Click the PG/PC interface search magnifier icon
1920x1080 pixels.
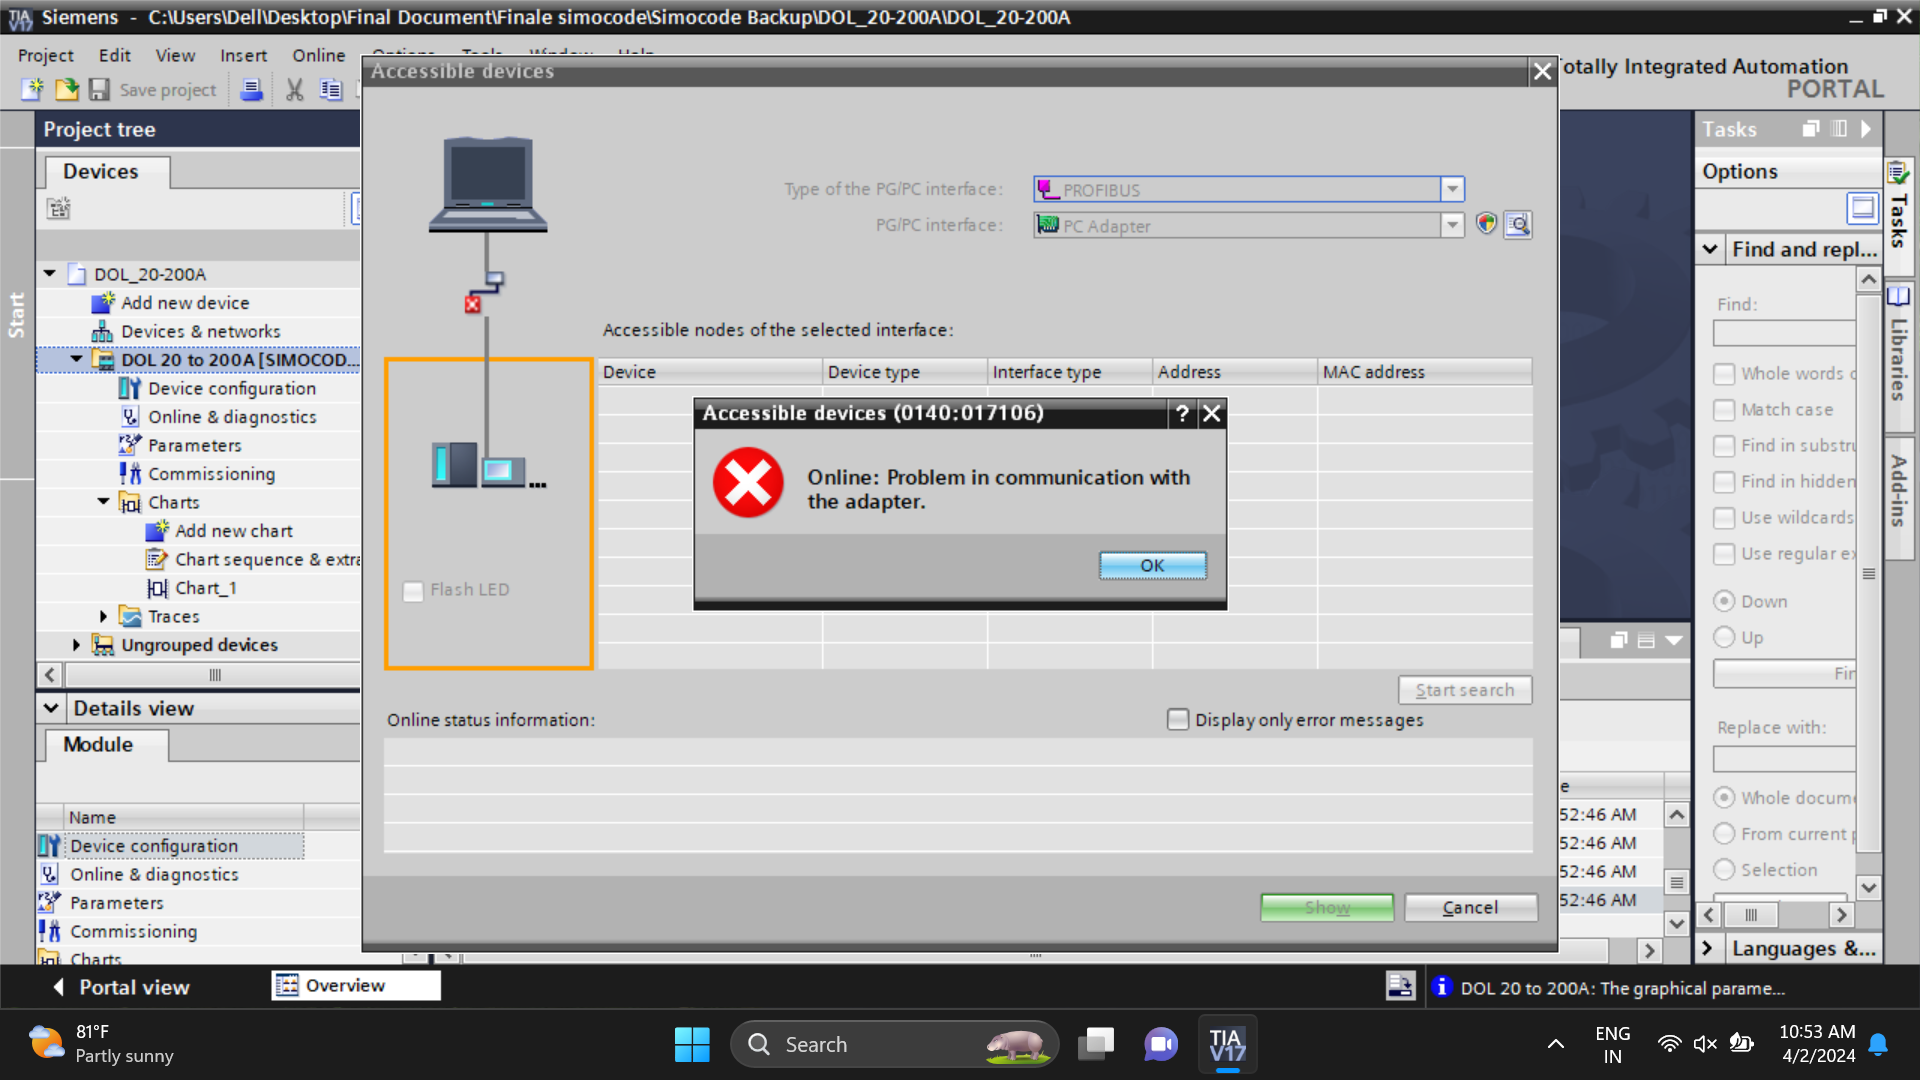pyautogui.click(x=1518, y=225)
